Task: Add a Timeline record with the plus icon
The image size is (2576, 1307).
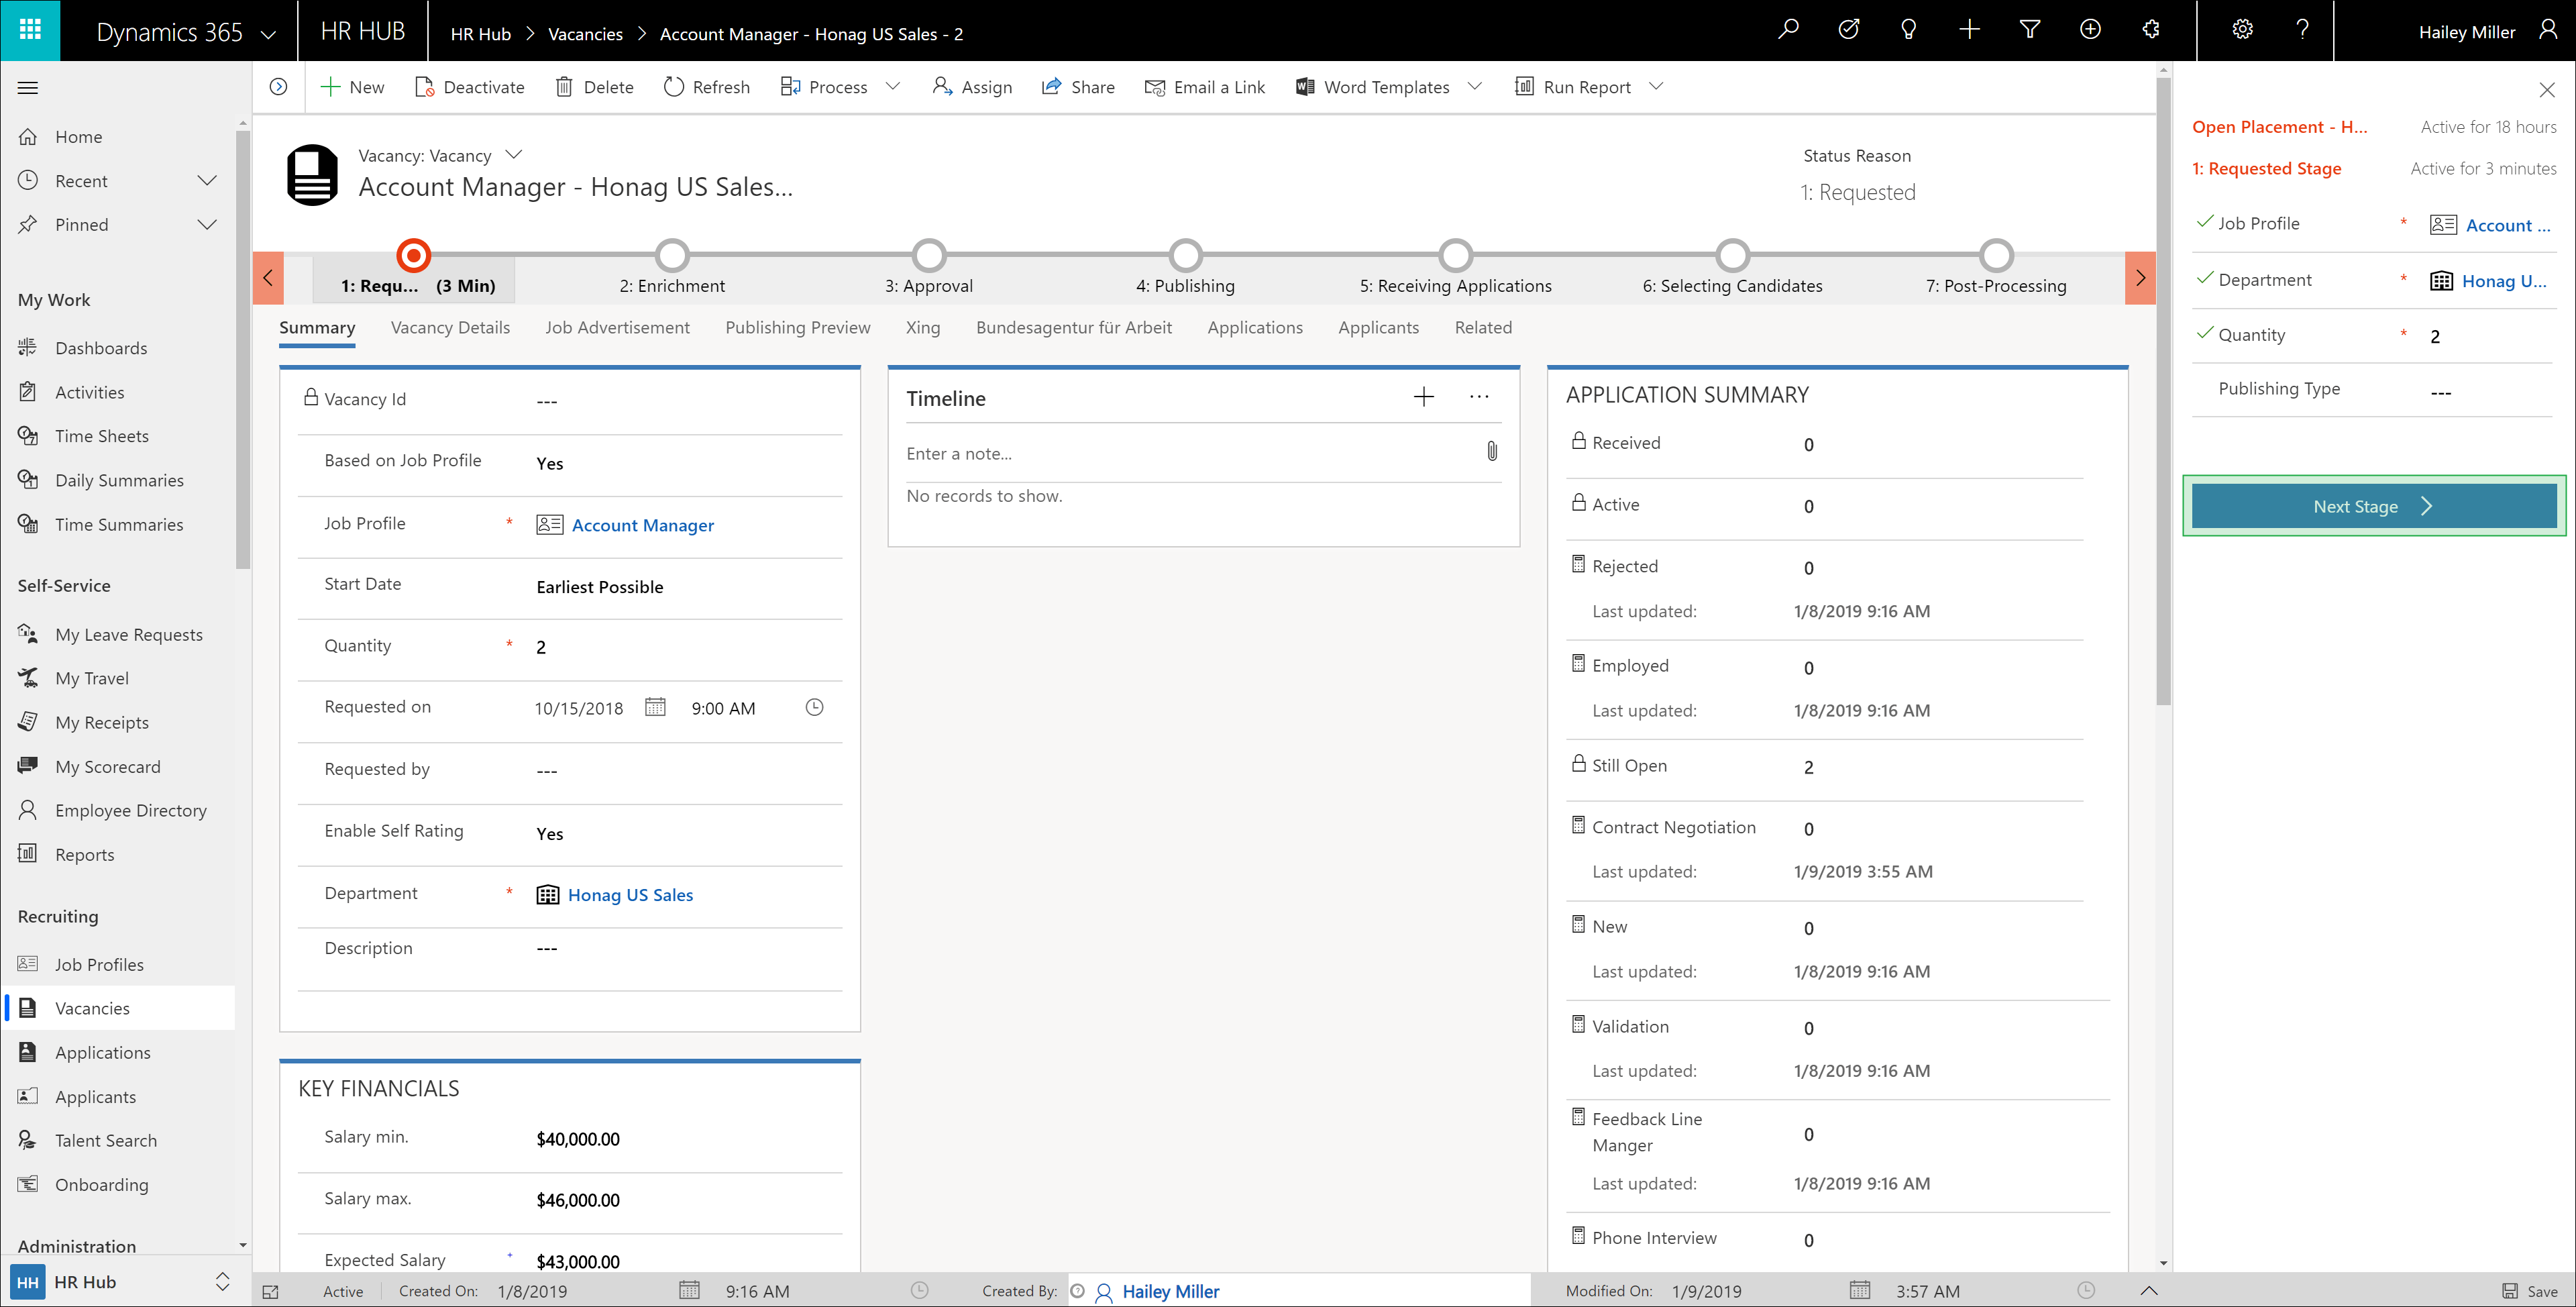Action: [x=1423, y=397]
